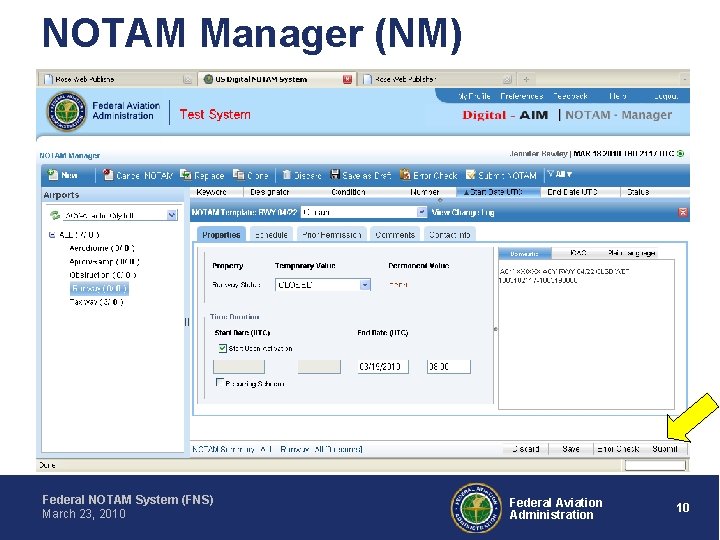Click the Submit NOTAM icon in top toolbar
The width and height of the screenshot is (720, 540).
[x=470, y=175]
